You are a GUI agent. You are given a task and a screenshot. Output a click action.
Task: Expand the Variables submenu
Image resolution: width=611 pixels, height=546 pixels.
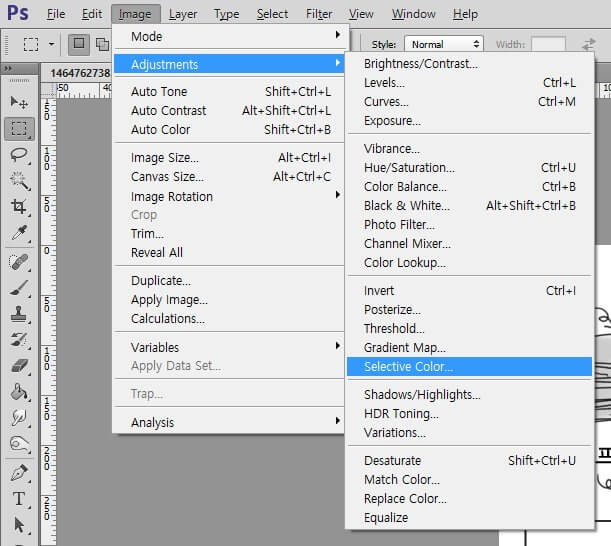tap(230, 347)
